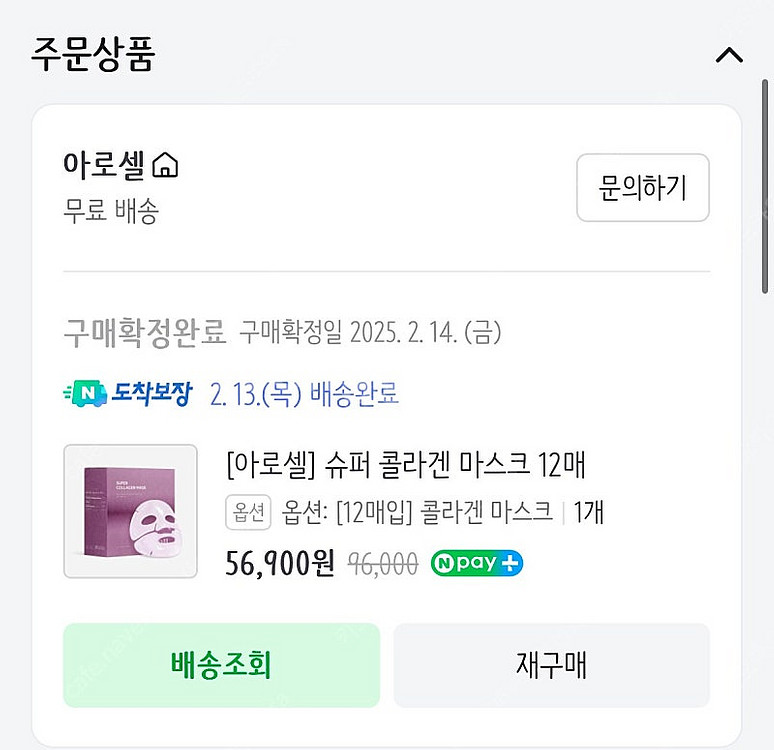Click the 아로셀 store home icon
The image size is (774, 750).
(x=166, y=165)
